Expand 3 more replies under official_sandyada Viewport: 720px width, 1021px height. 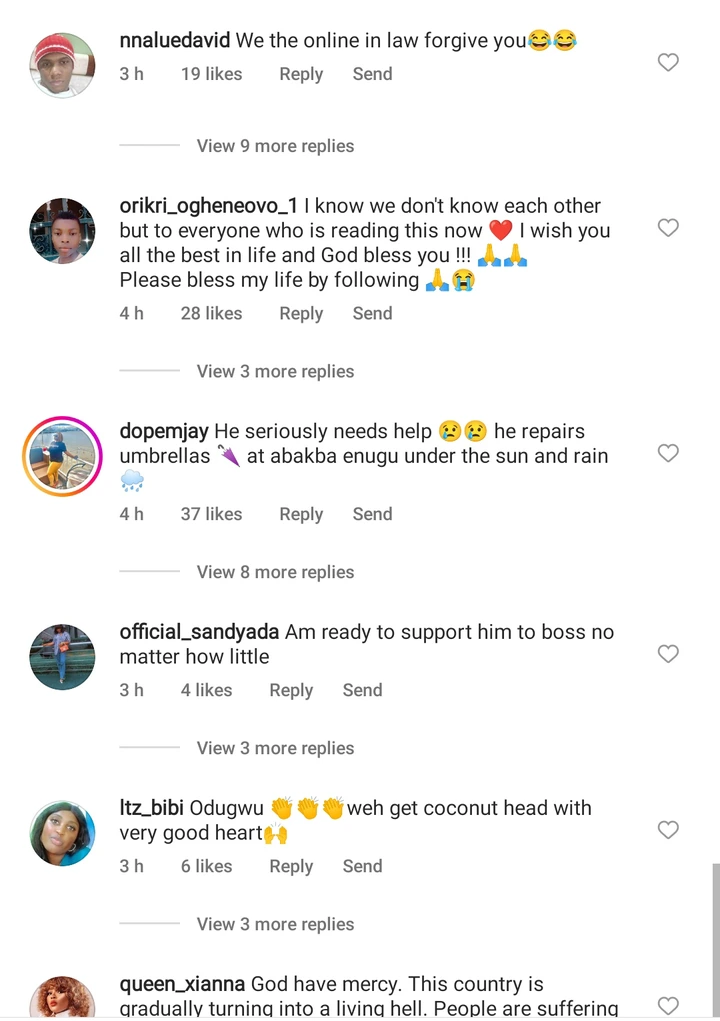[275, 748]
